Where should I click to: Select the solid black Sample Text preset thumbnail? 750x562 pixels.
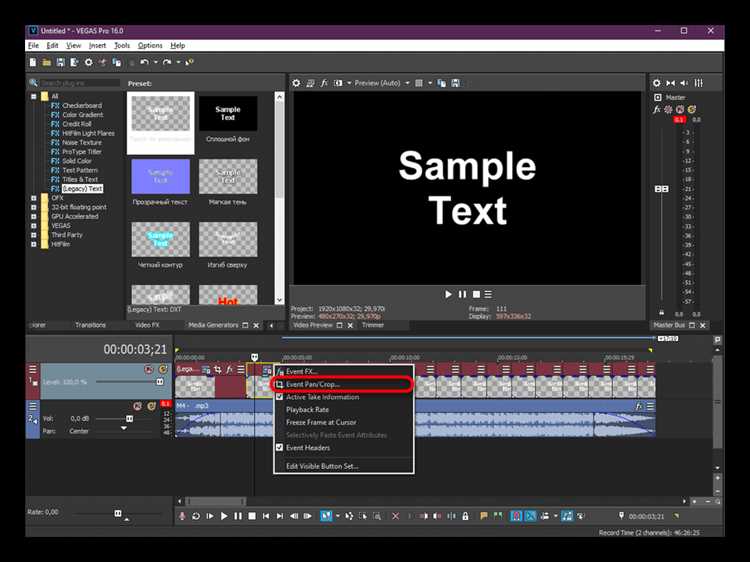coord(228,113)
